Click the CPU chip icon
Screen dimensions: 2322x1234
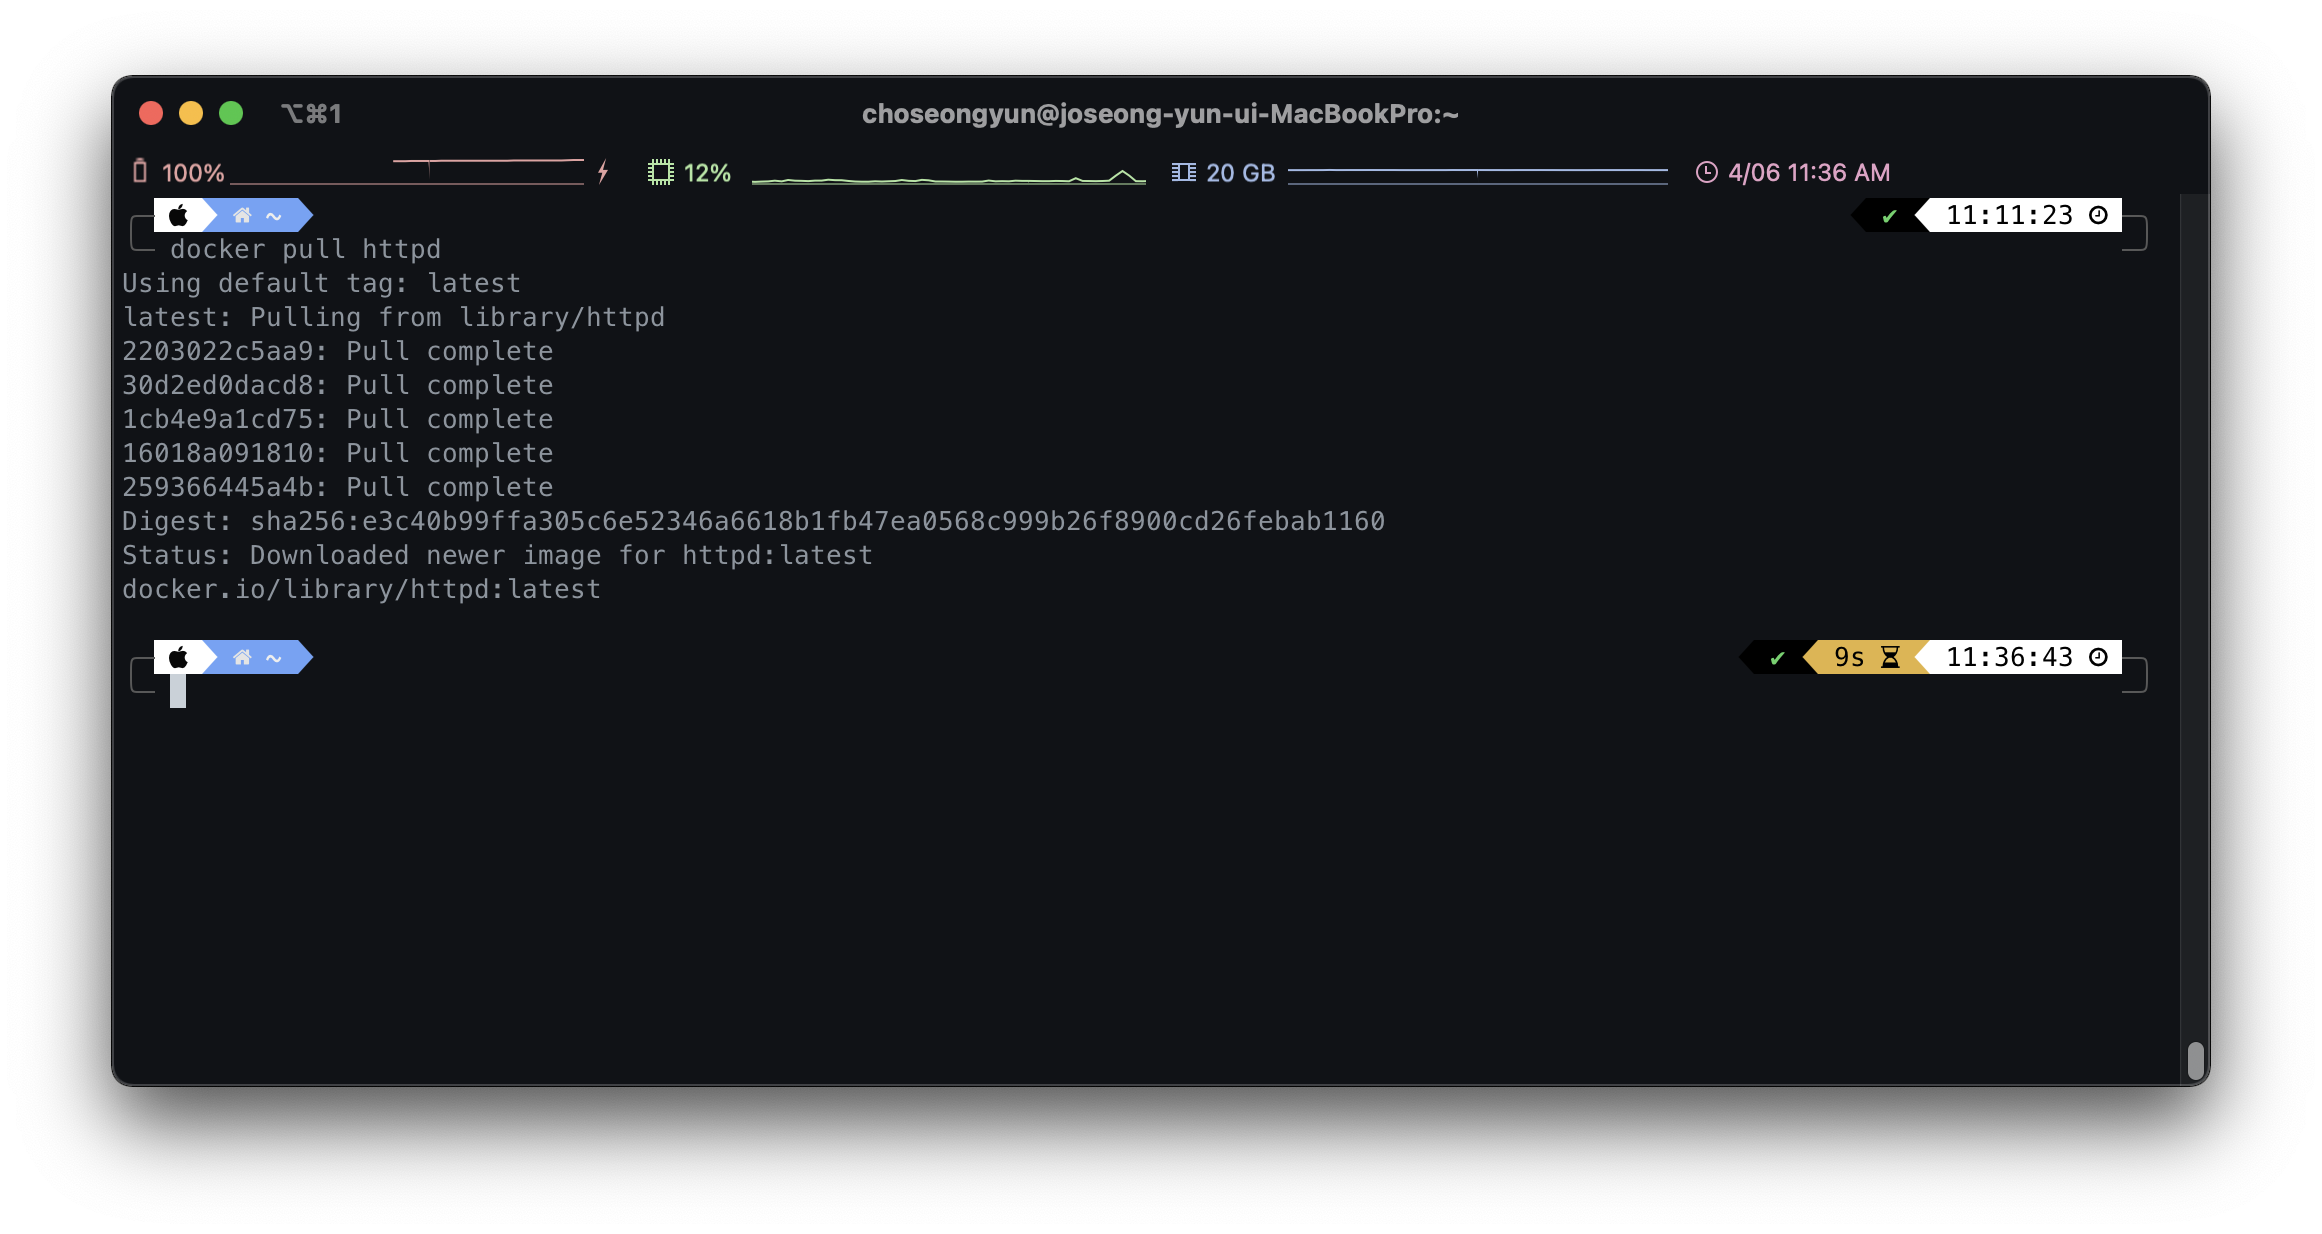click(x=660, y=172)
